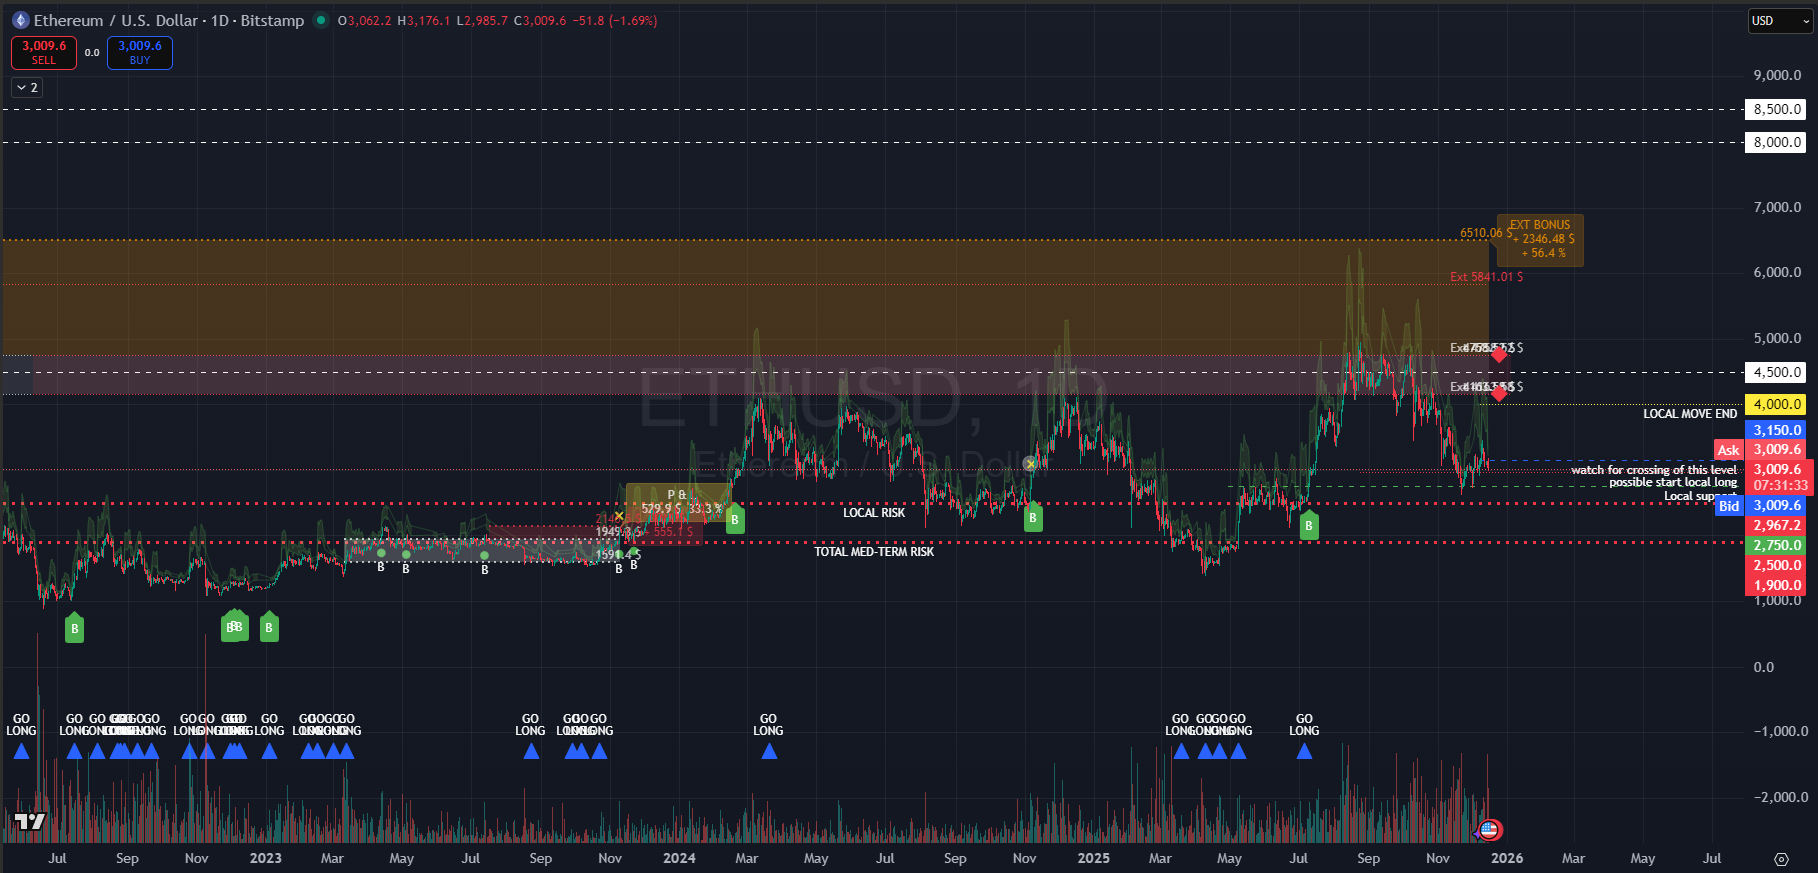This screenshot has height=873, width=1818.
Task: Click the 2026 label on the time axis
Action: pos(1506,858)
